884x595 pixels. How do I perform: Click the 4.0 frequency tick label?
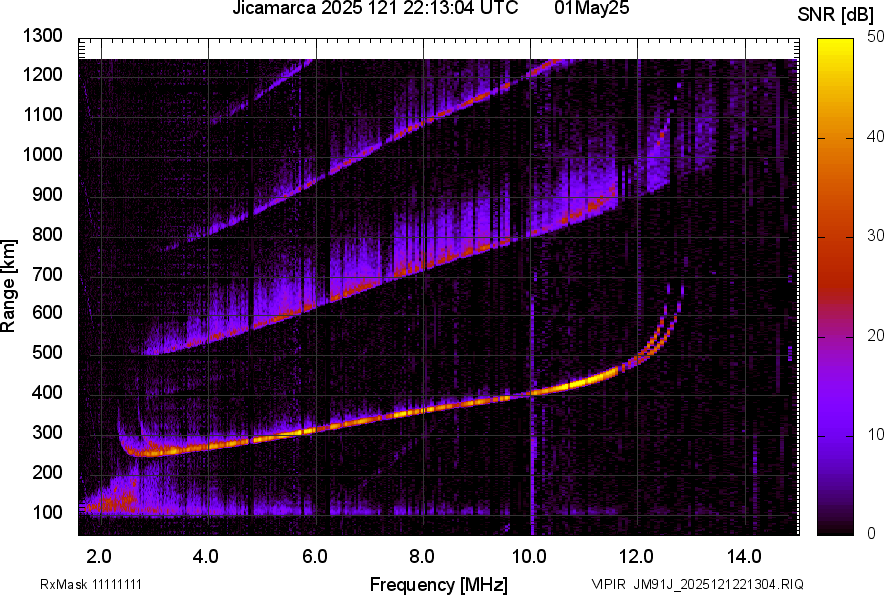click(206, 557)
